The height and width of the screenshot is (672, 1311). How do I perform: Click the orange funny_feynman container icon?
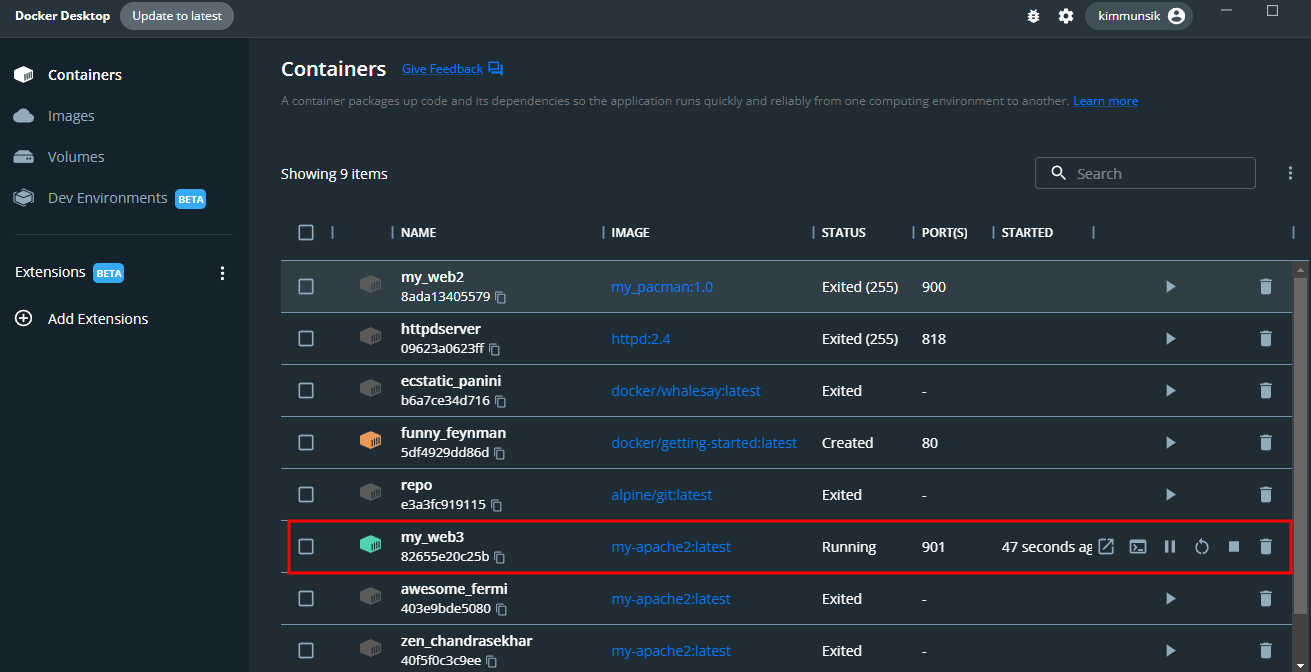click(x=371, y=440)
